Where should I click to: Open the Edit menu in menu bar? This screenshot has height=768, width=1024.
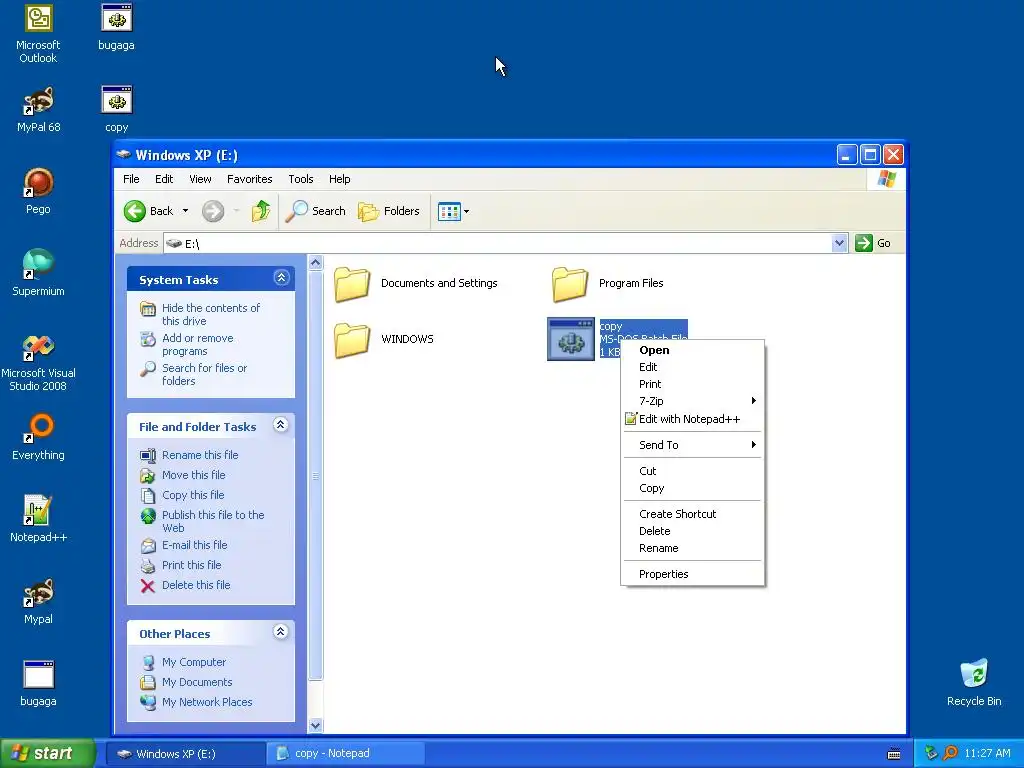(164, 179)
